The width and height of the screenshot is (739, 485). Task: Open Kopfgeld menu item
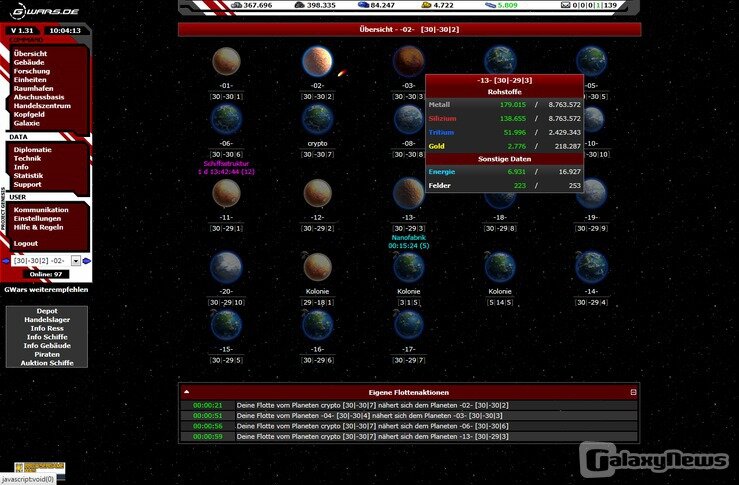(29, 115)
